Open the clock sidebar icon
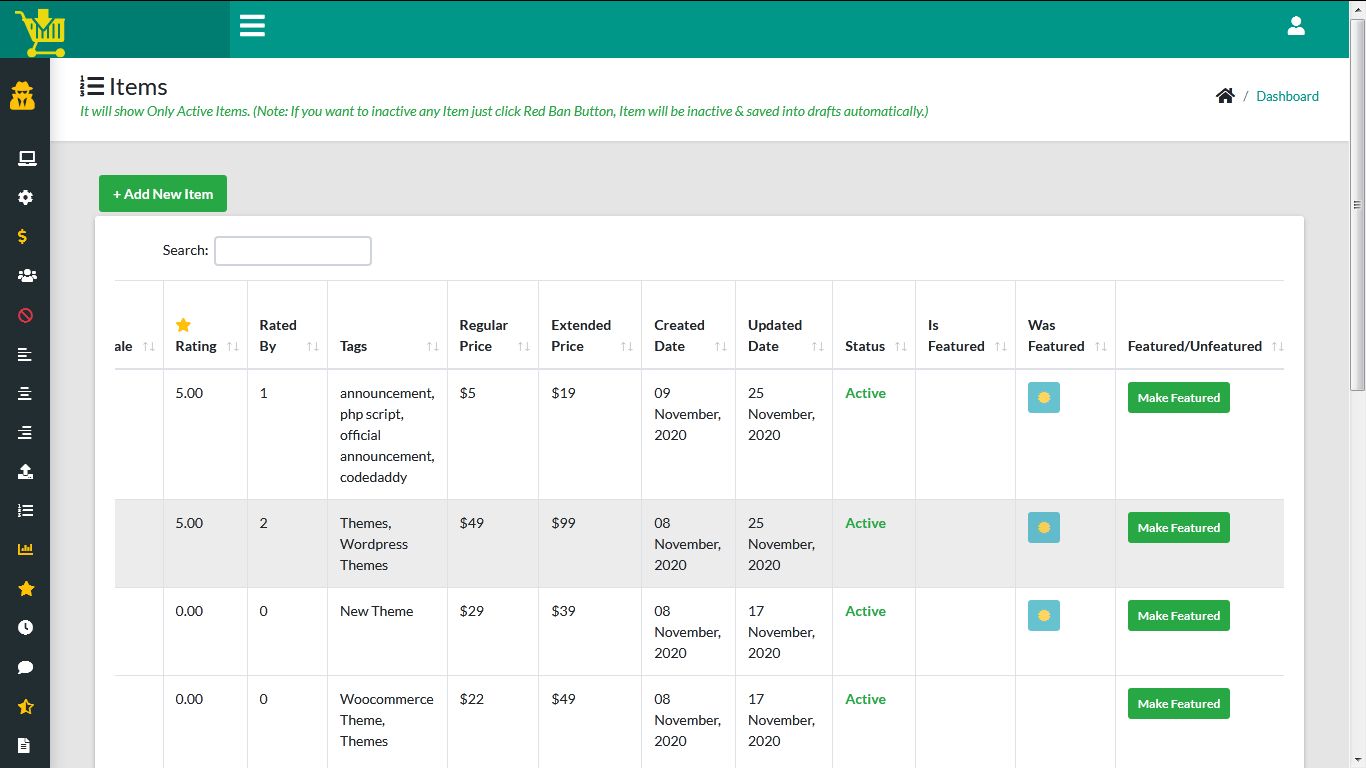 [26, 628]
